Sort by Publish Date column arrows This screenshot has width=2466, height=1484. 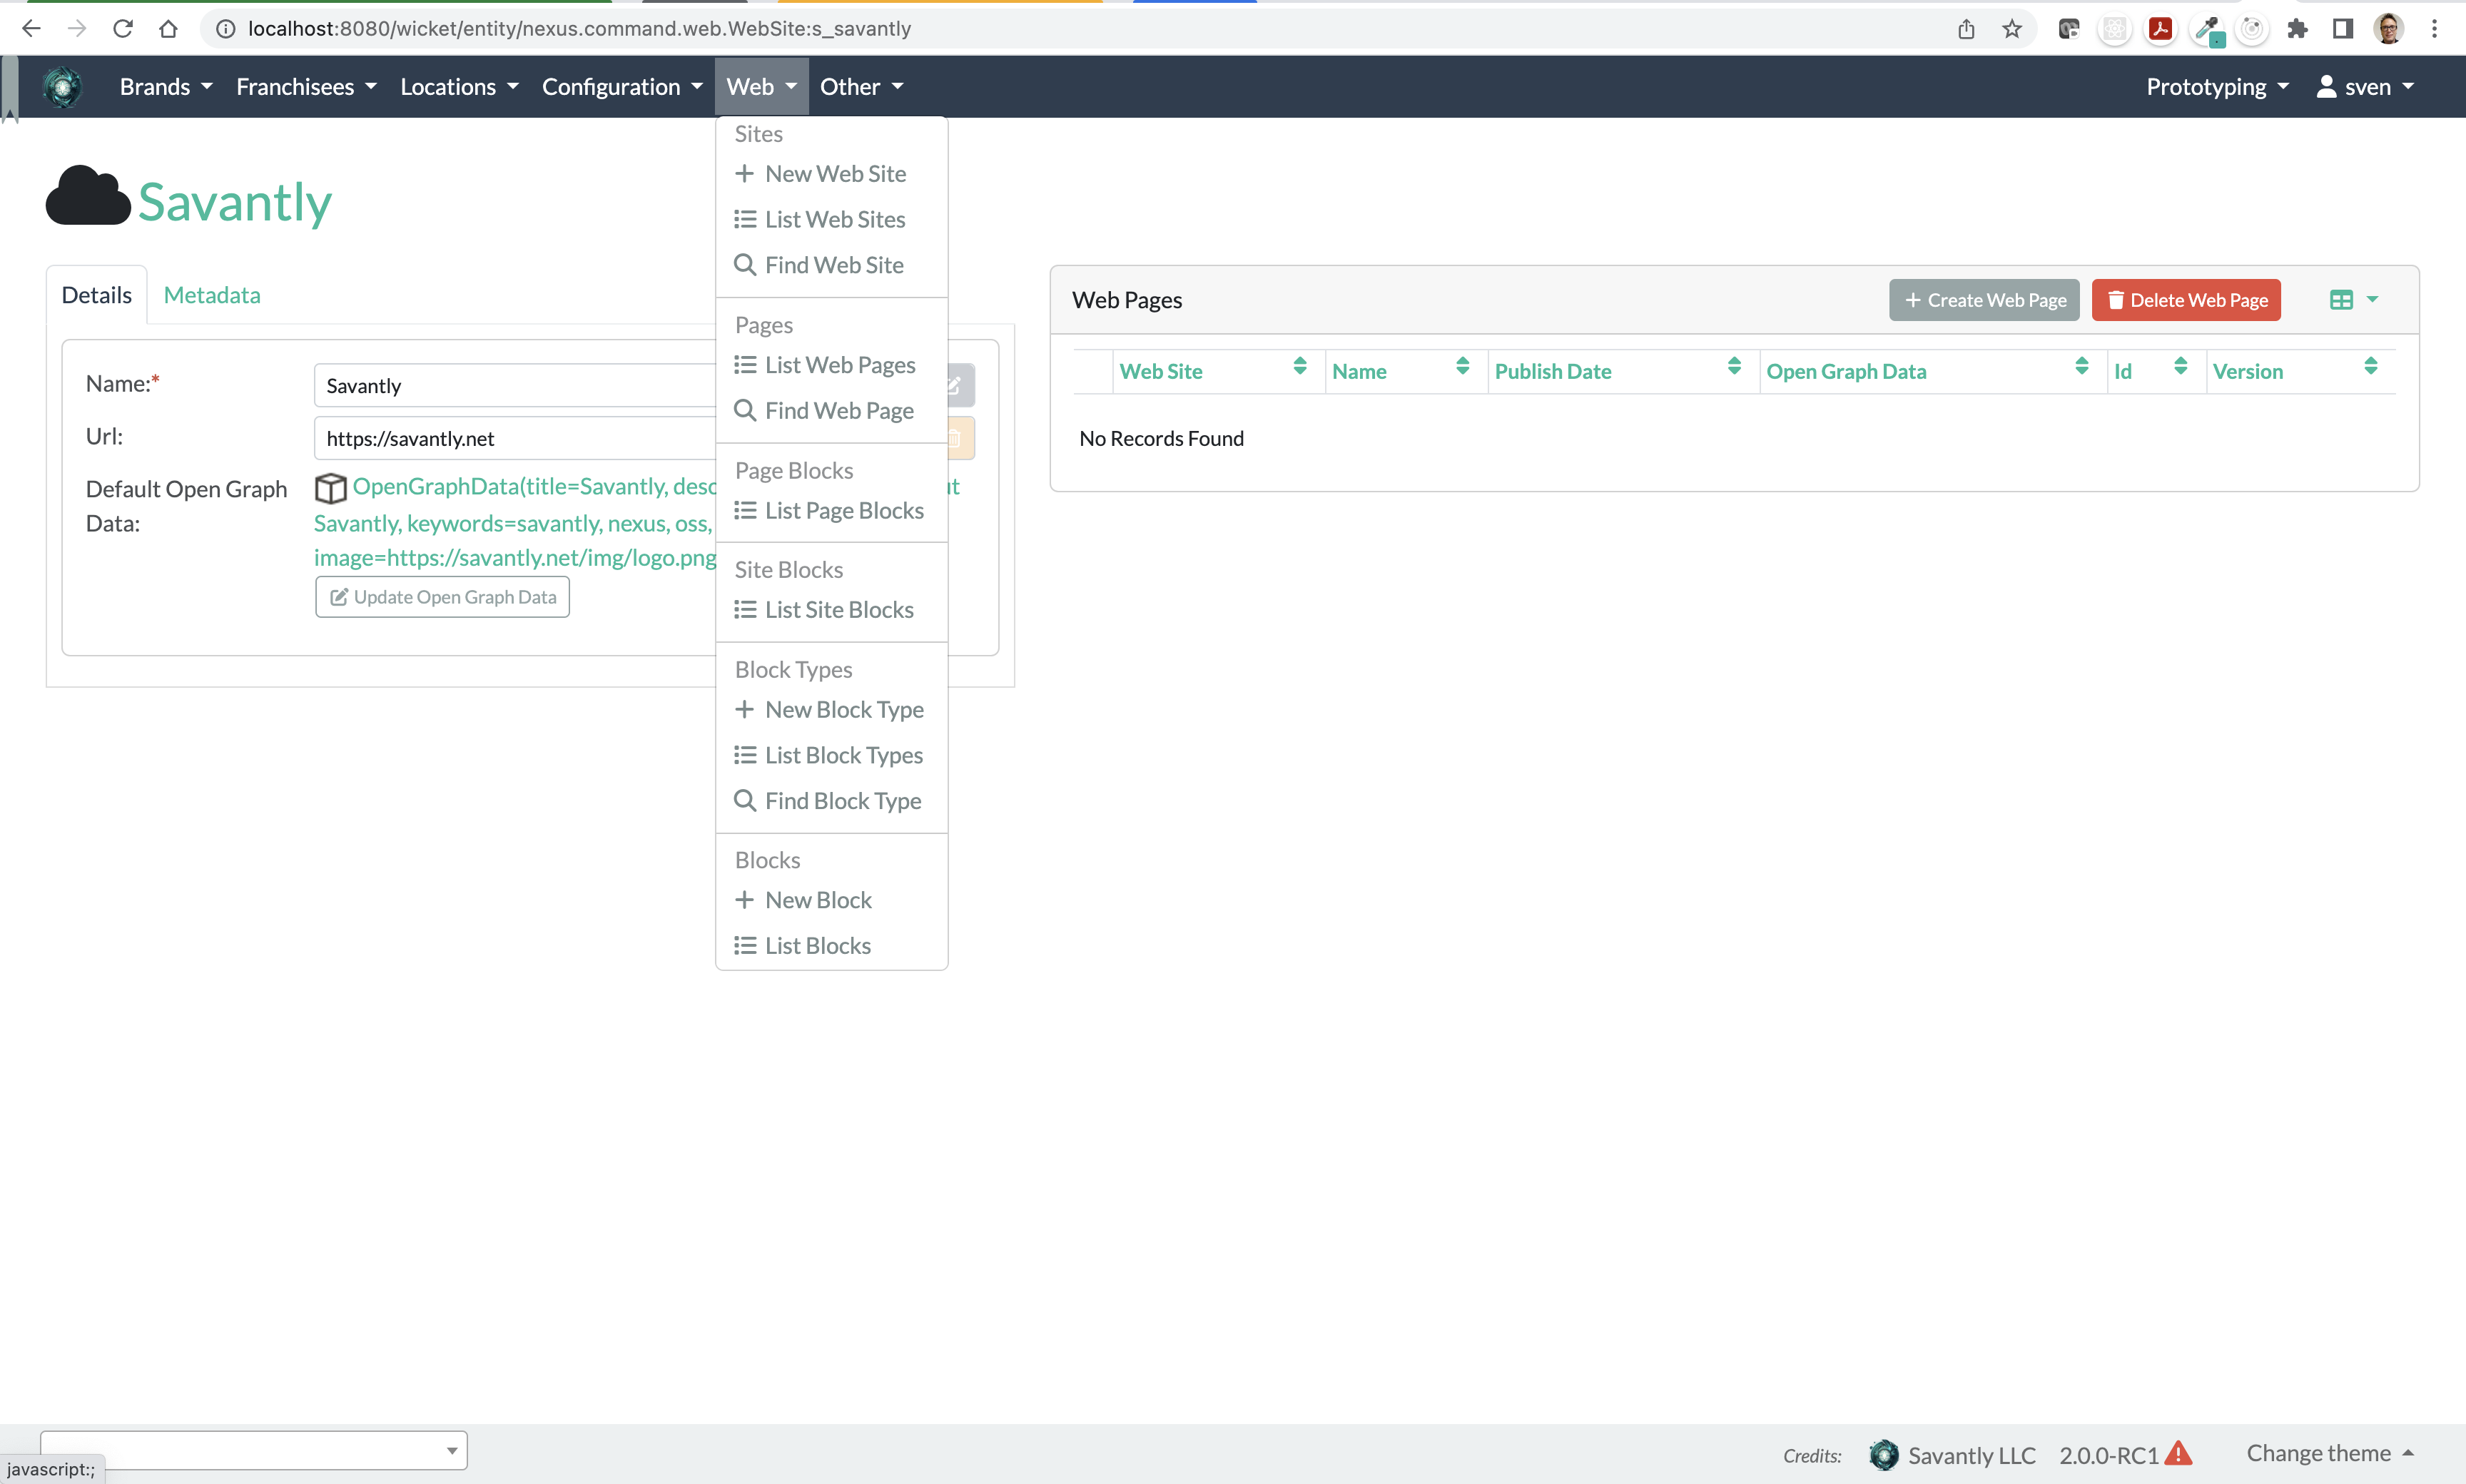pos(1735,366)
